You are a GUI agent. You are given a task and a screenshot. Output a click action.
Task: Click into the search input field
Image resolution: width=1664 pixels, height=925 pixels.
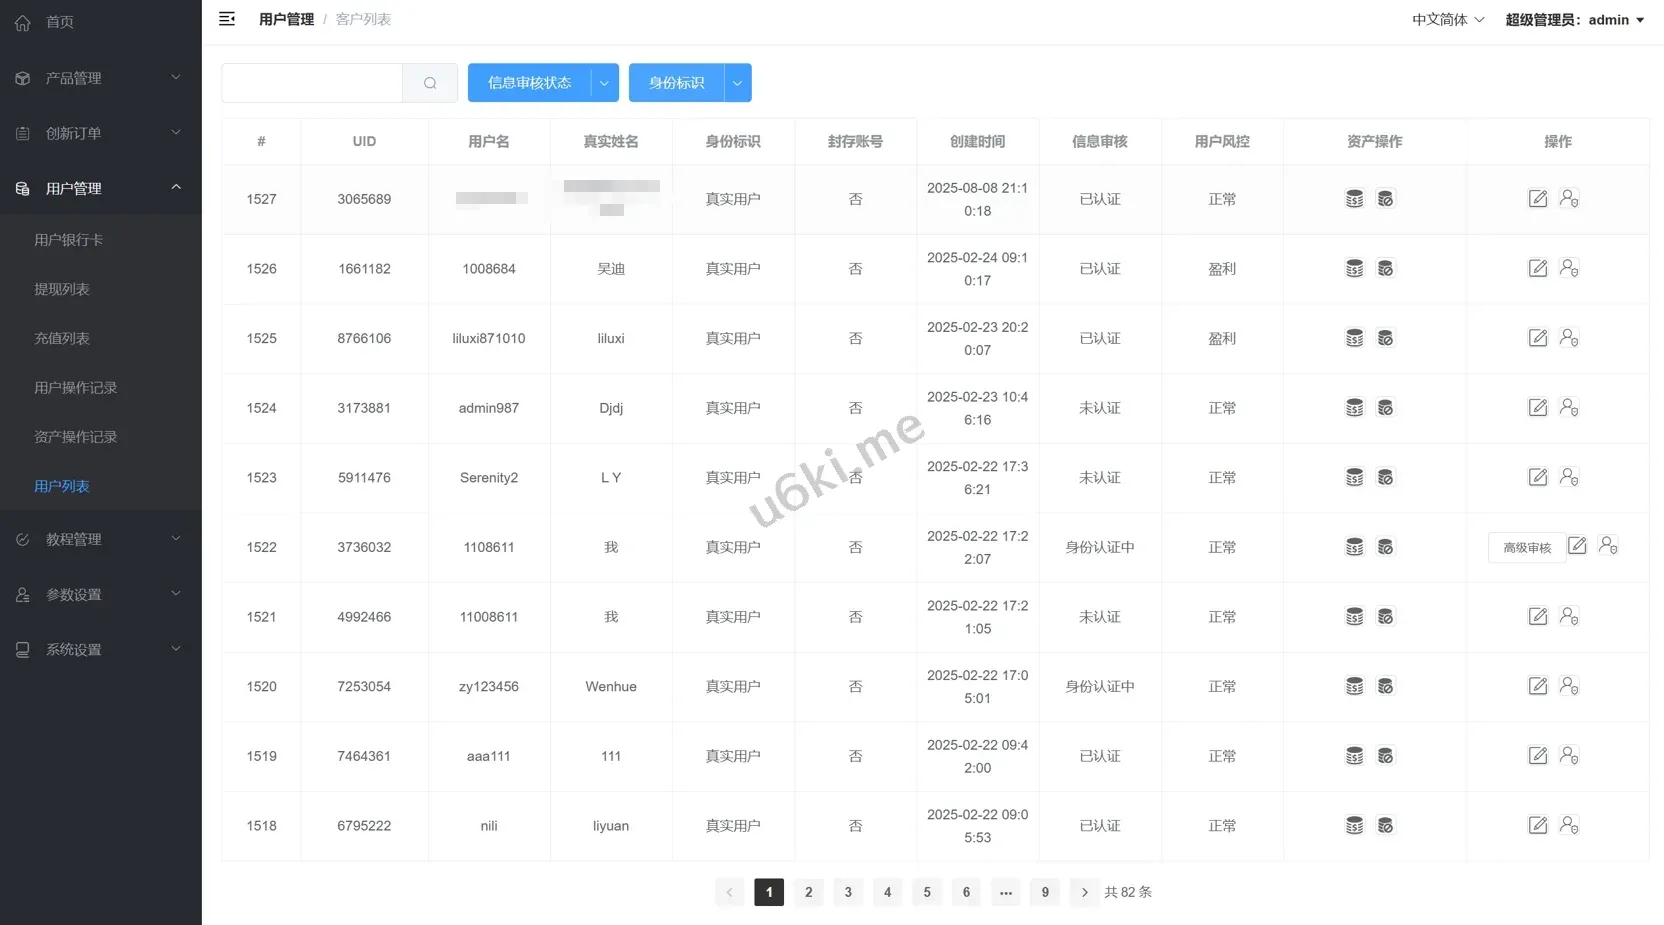point(312,83)
